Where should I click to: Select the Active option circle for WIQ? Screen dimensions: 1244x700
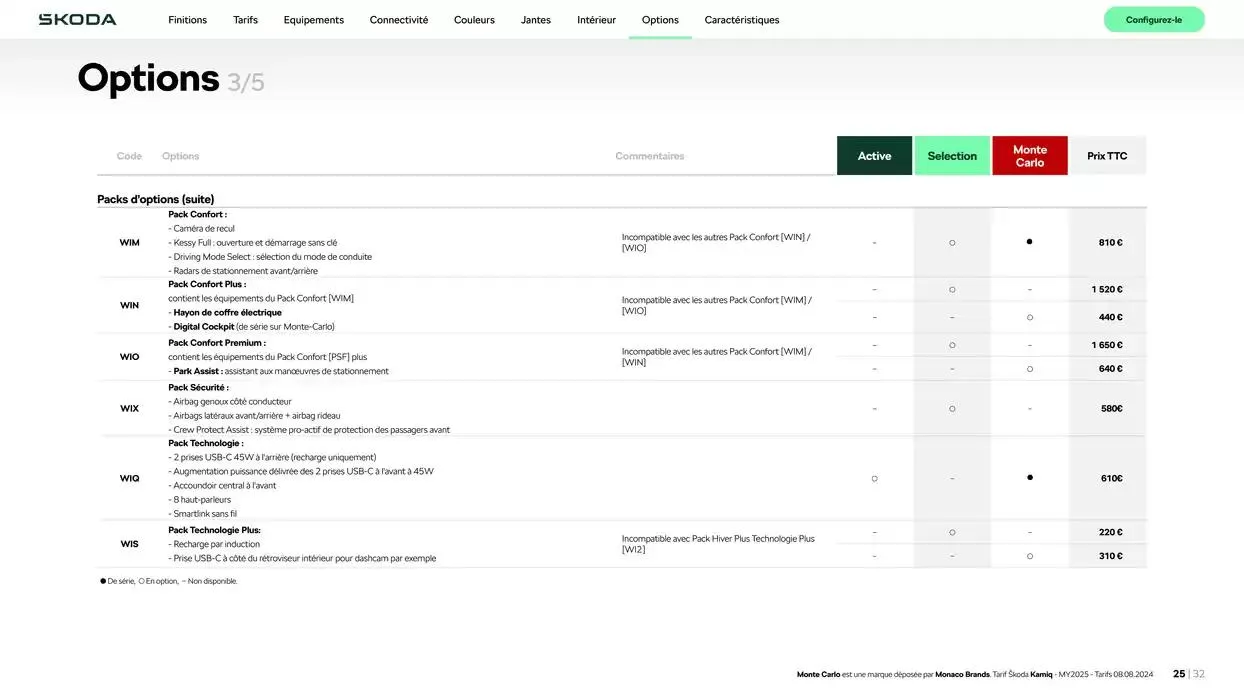[x=874, y=478]
